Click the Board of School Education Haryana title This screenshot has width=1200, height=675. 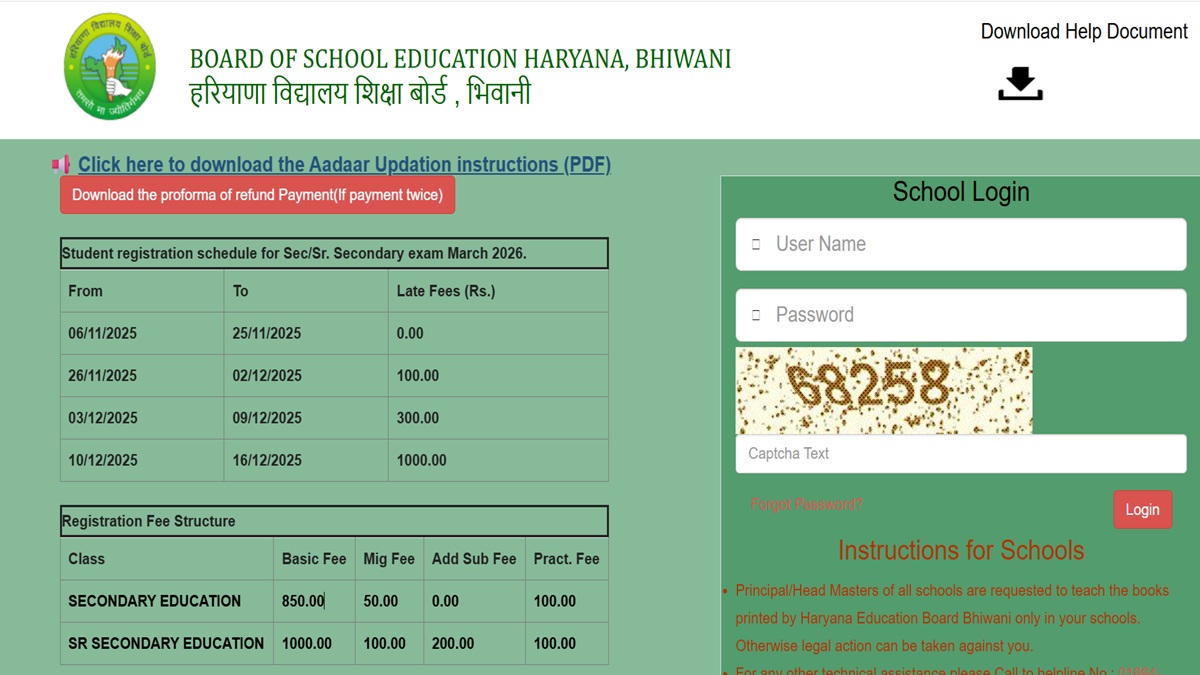pyautogui.click(x=460, y=59)
